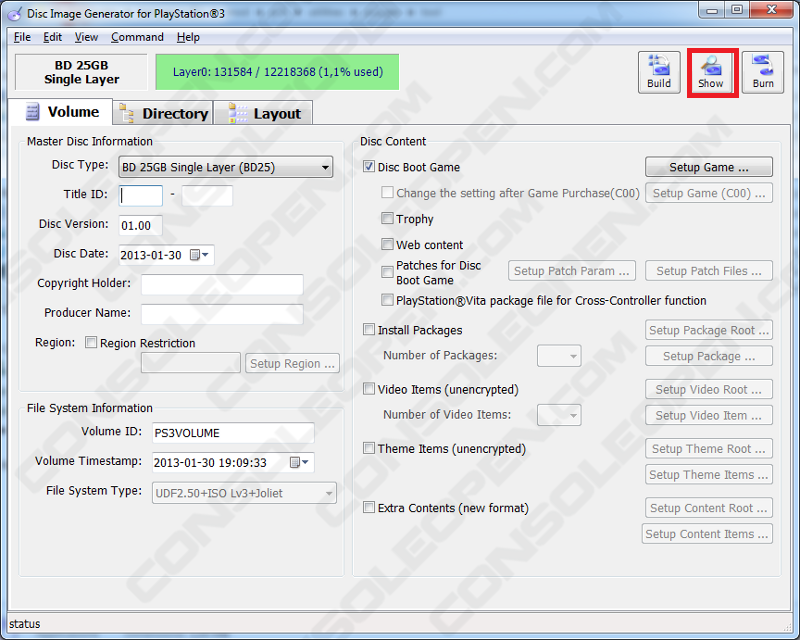Click the status text in status bar

(24, 624)
